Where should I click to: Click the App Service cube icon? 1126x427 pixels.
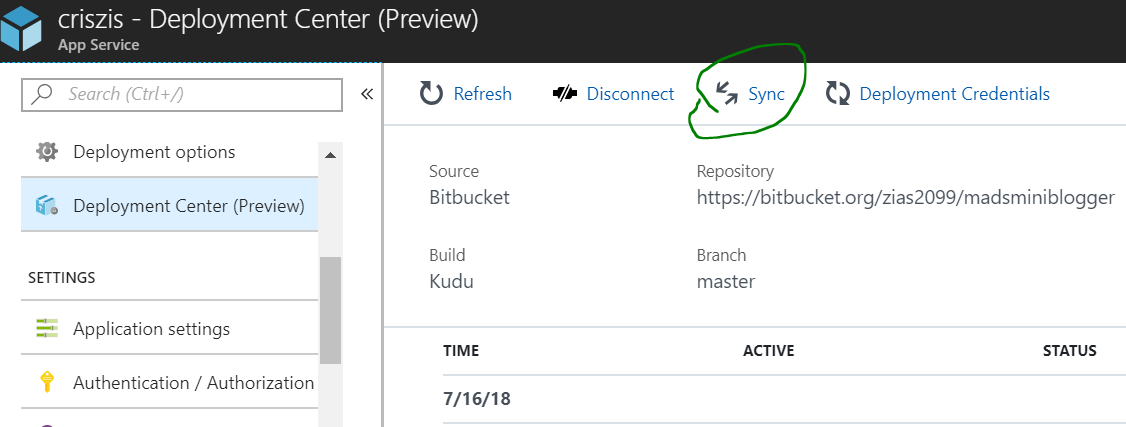[22, 28]
